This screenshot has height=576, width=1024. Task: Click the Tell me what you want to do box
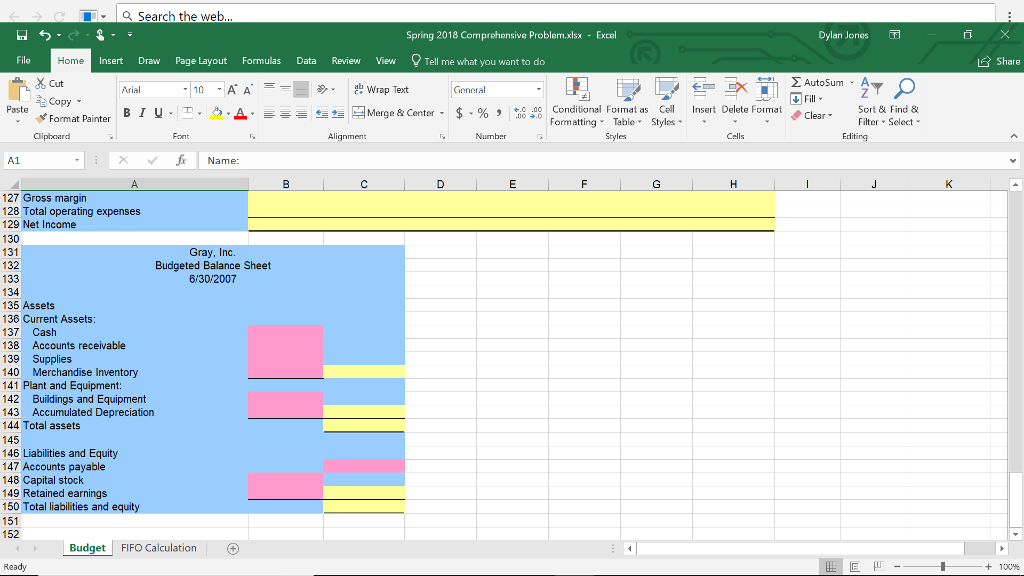click(478, 61)
